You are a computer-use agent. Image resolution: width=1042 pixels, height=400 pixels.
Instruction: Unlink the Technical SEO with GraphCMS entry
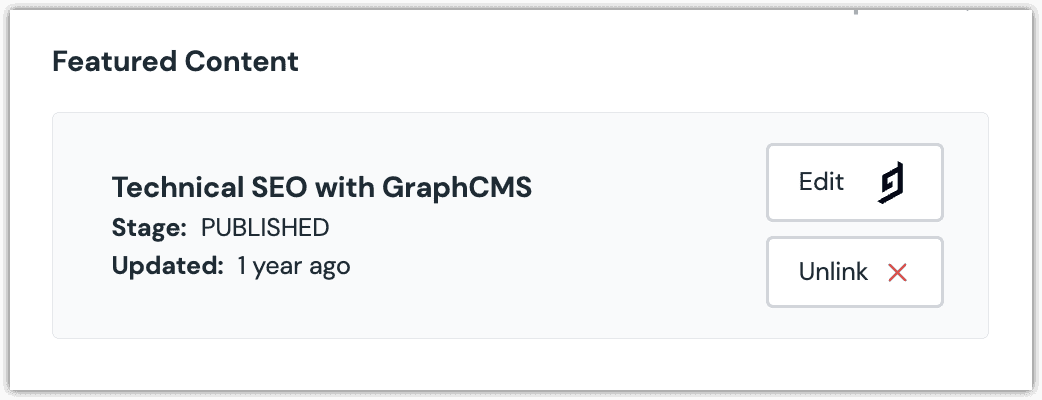[x=855, y=272]
